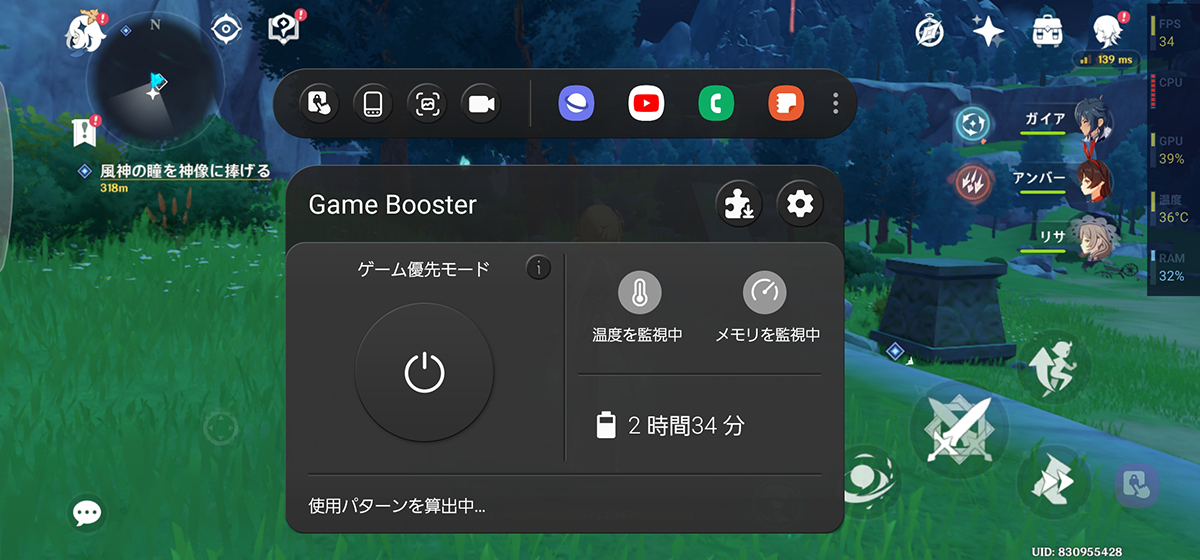
Task: Open the Wish star icon
Action: [x=988, y=32]
